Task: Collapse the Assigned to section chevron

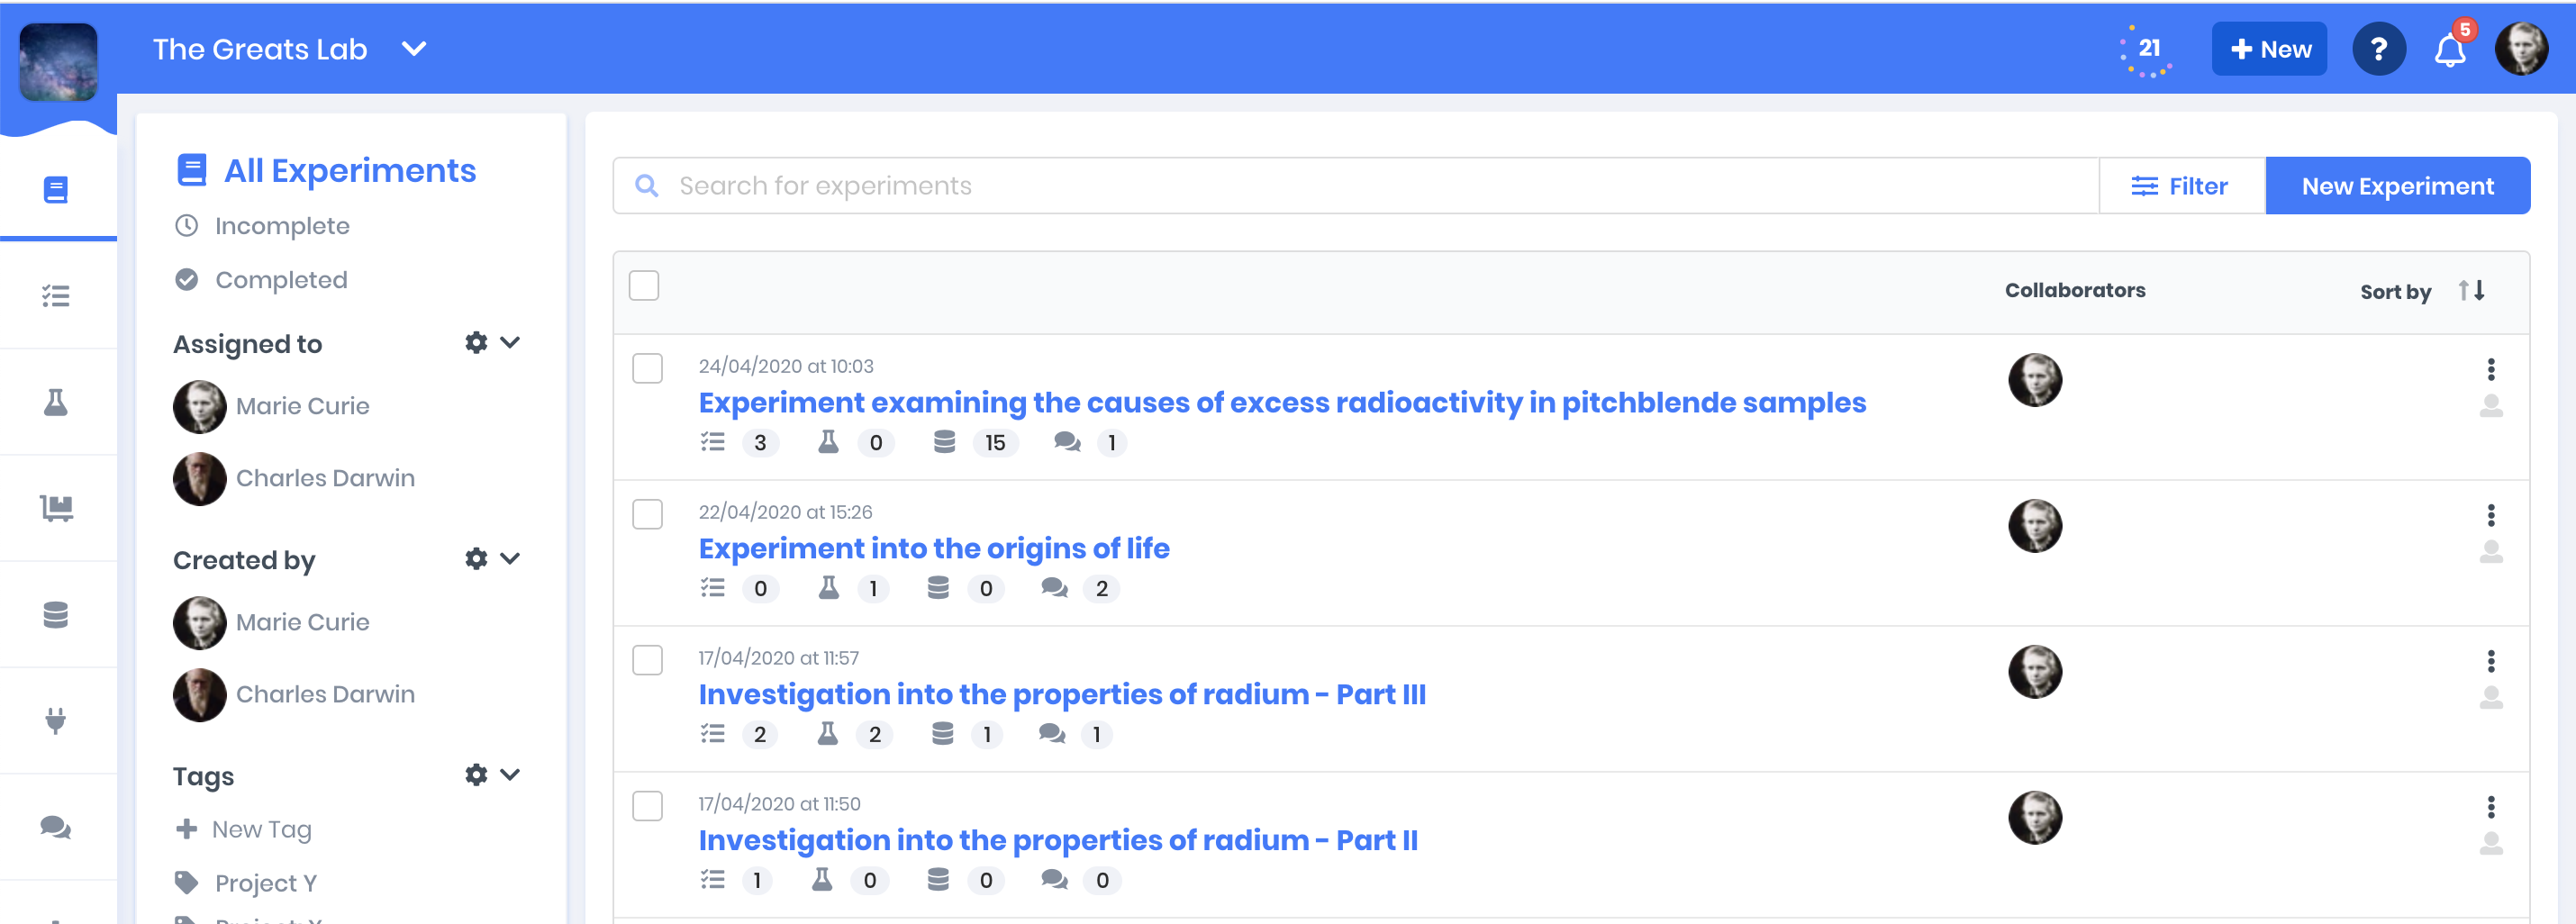Action: coord(510,343)
